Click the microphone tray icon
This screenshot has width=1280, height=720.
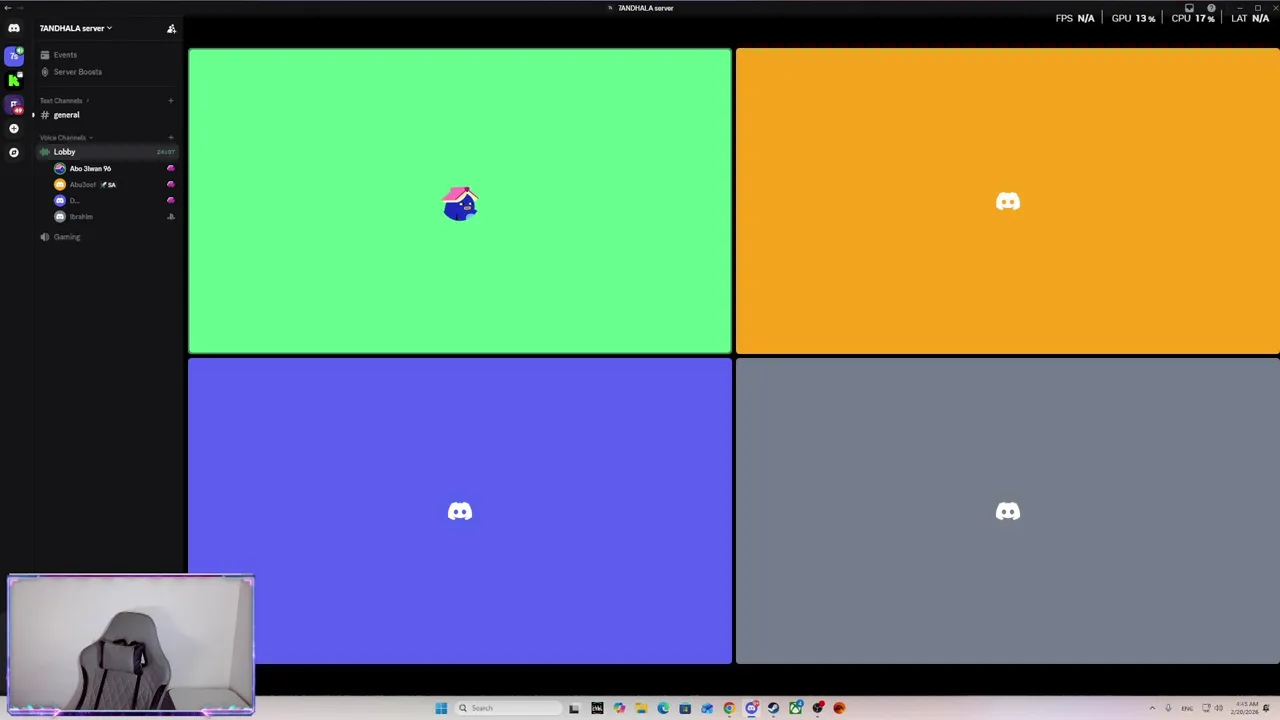point(1168,708)
